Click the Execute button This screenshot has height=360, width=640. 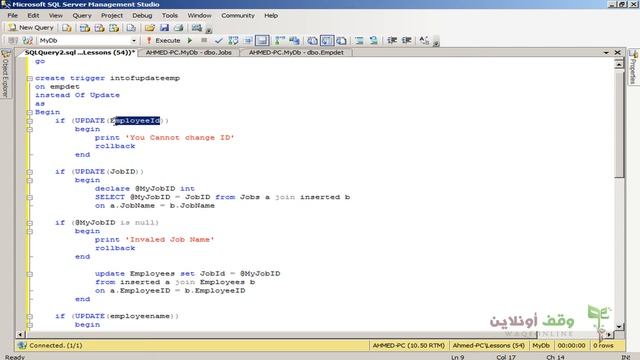164,40
